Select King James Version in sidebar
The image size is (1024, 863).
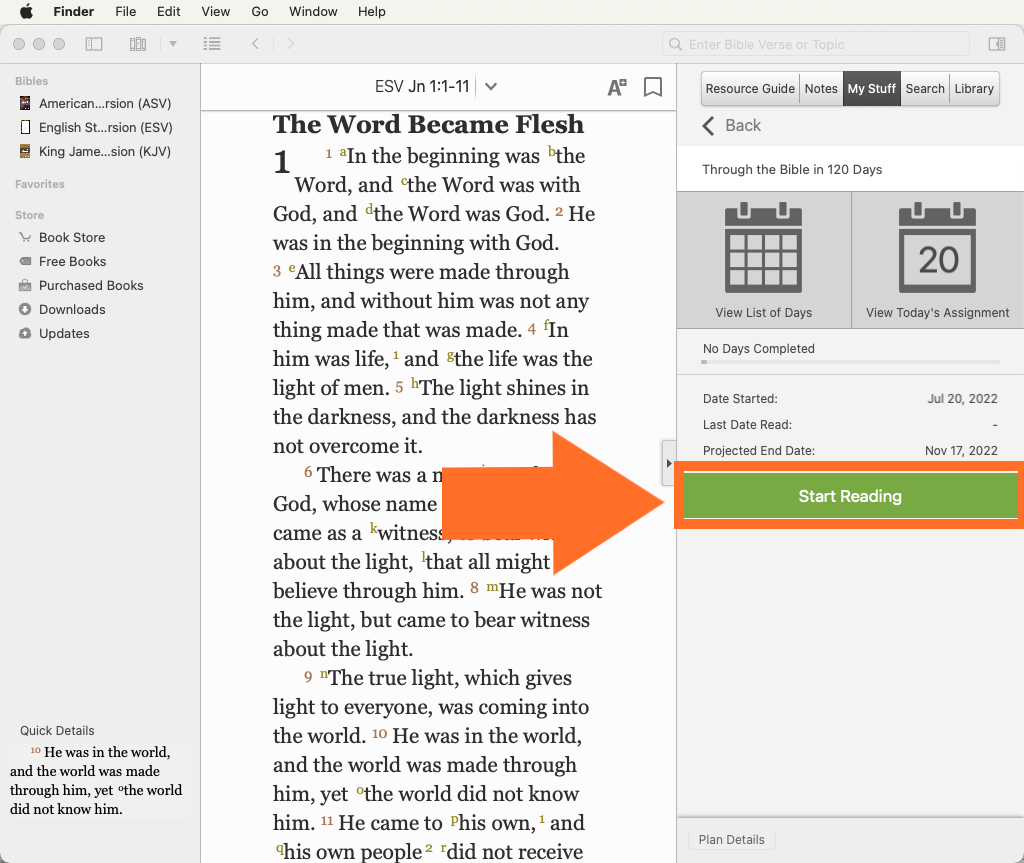(x=104, y=152)
